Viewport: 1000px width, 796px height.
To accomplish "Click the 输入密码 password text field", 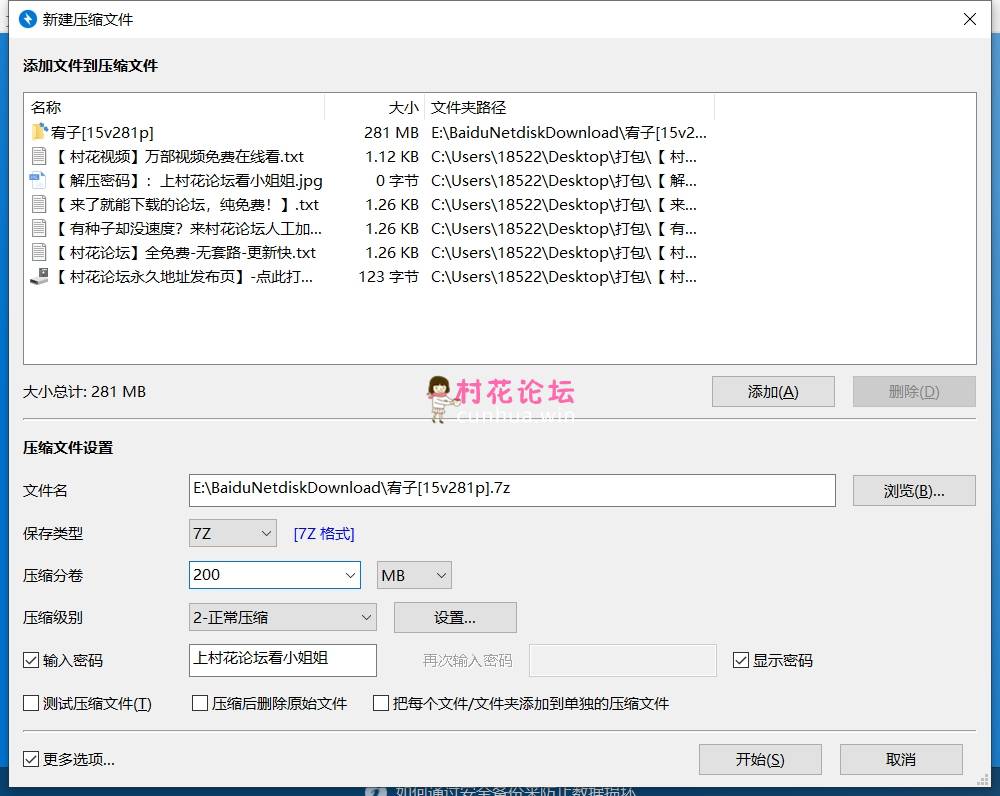I will click(x=283, y=660).
